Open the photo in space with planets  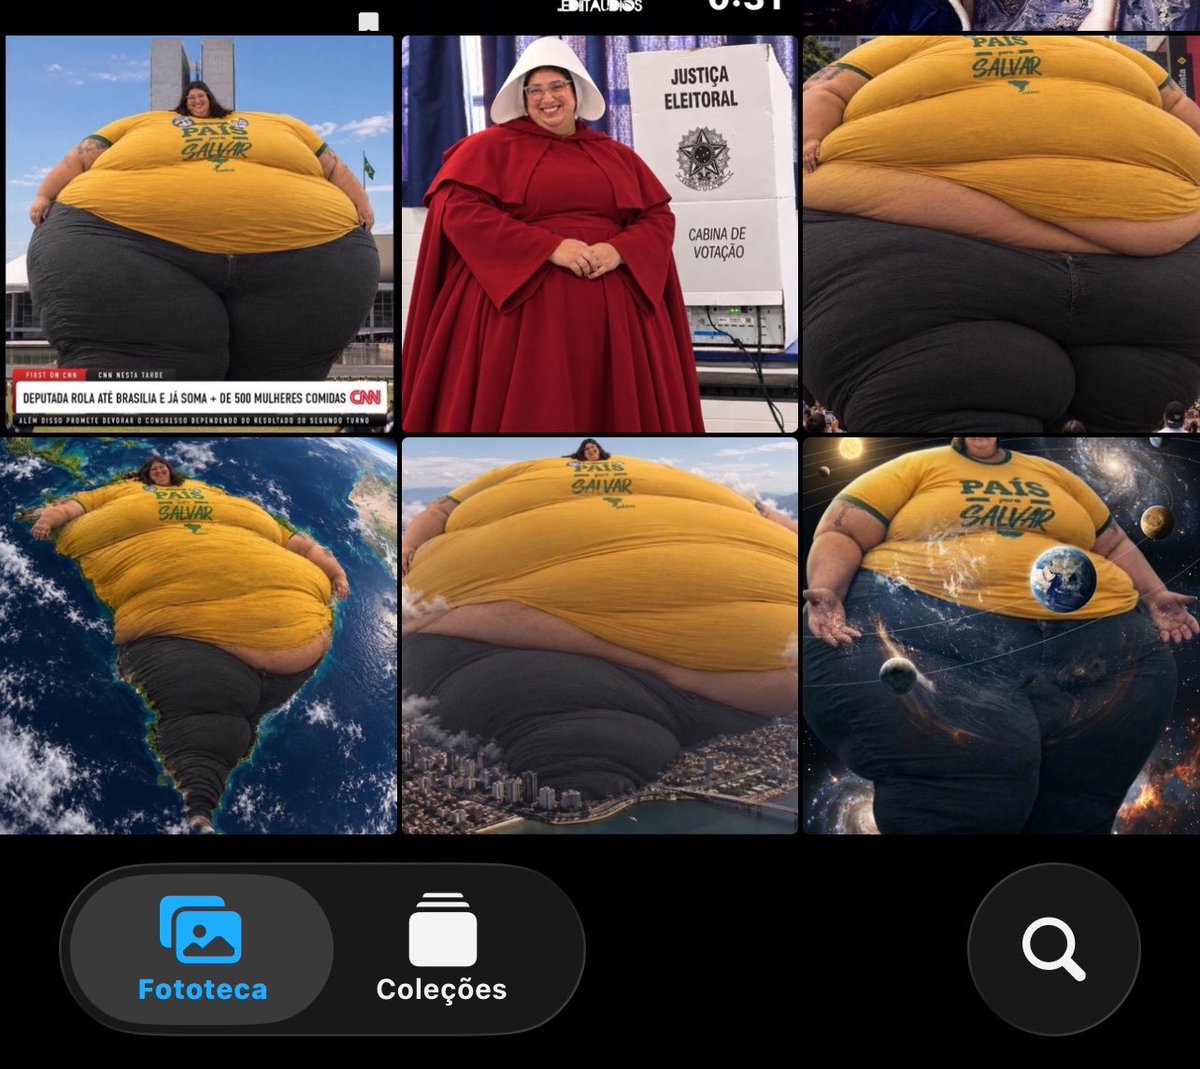(x=1002, y=636)
